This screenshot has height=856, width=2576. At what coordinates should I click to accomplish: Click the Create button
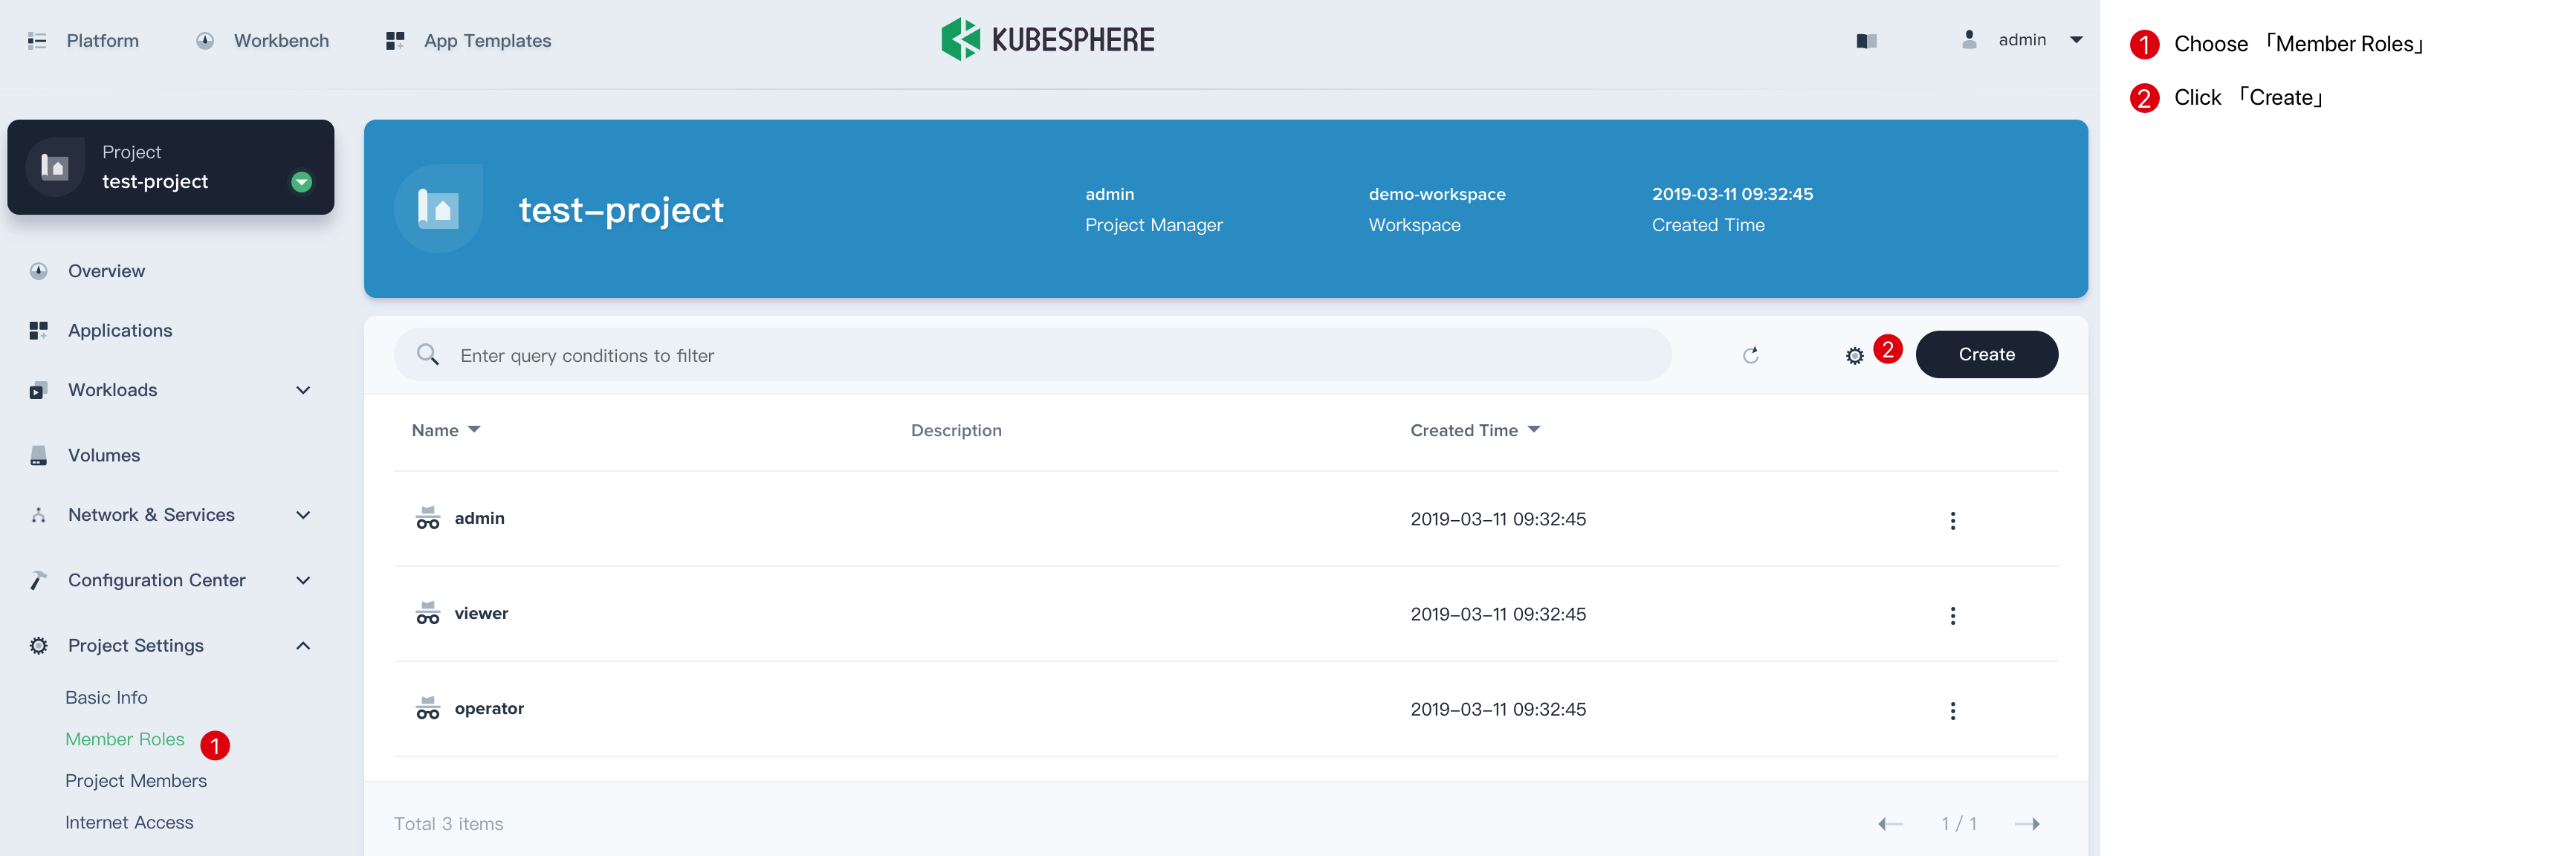coord(1987,355)
